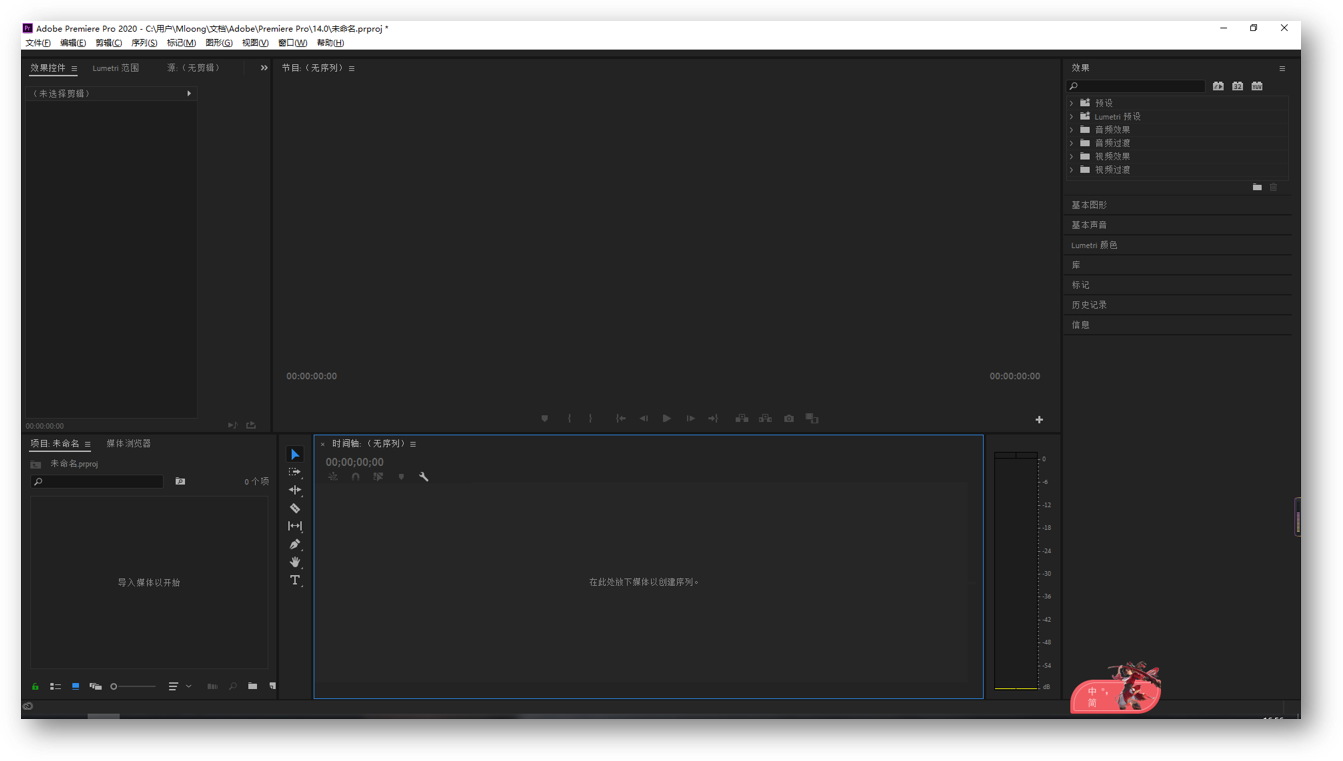The width and height of the screenshot is (1343, 761).
Task: Play the Program Monitor
Action: [667, 419]
